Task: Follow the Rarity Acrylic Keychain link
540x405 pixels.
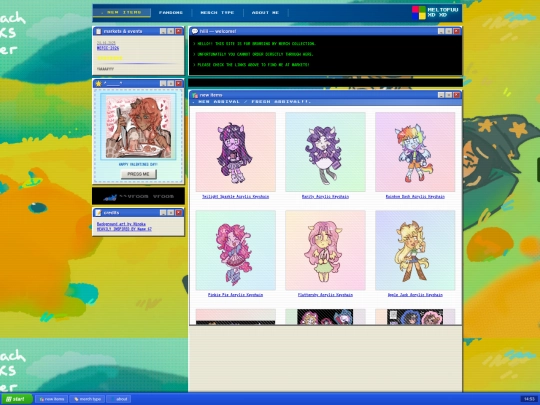Action: 325,197
